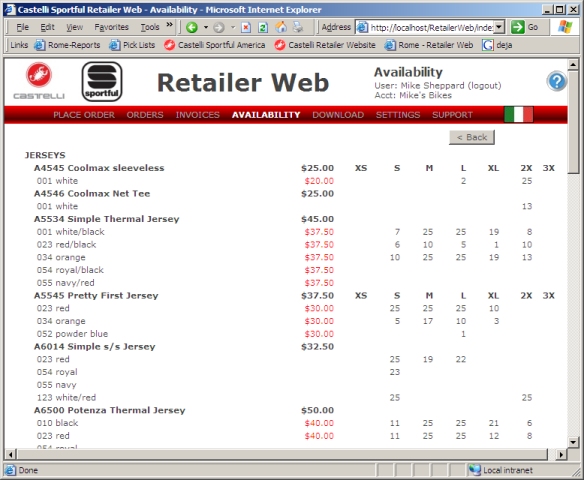Open the address bar dropdown arrow
This screenshot has height=480, width=584.
499,27
